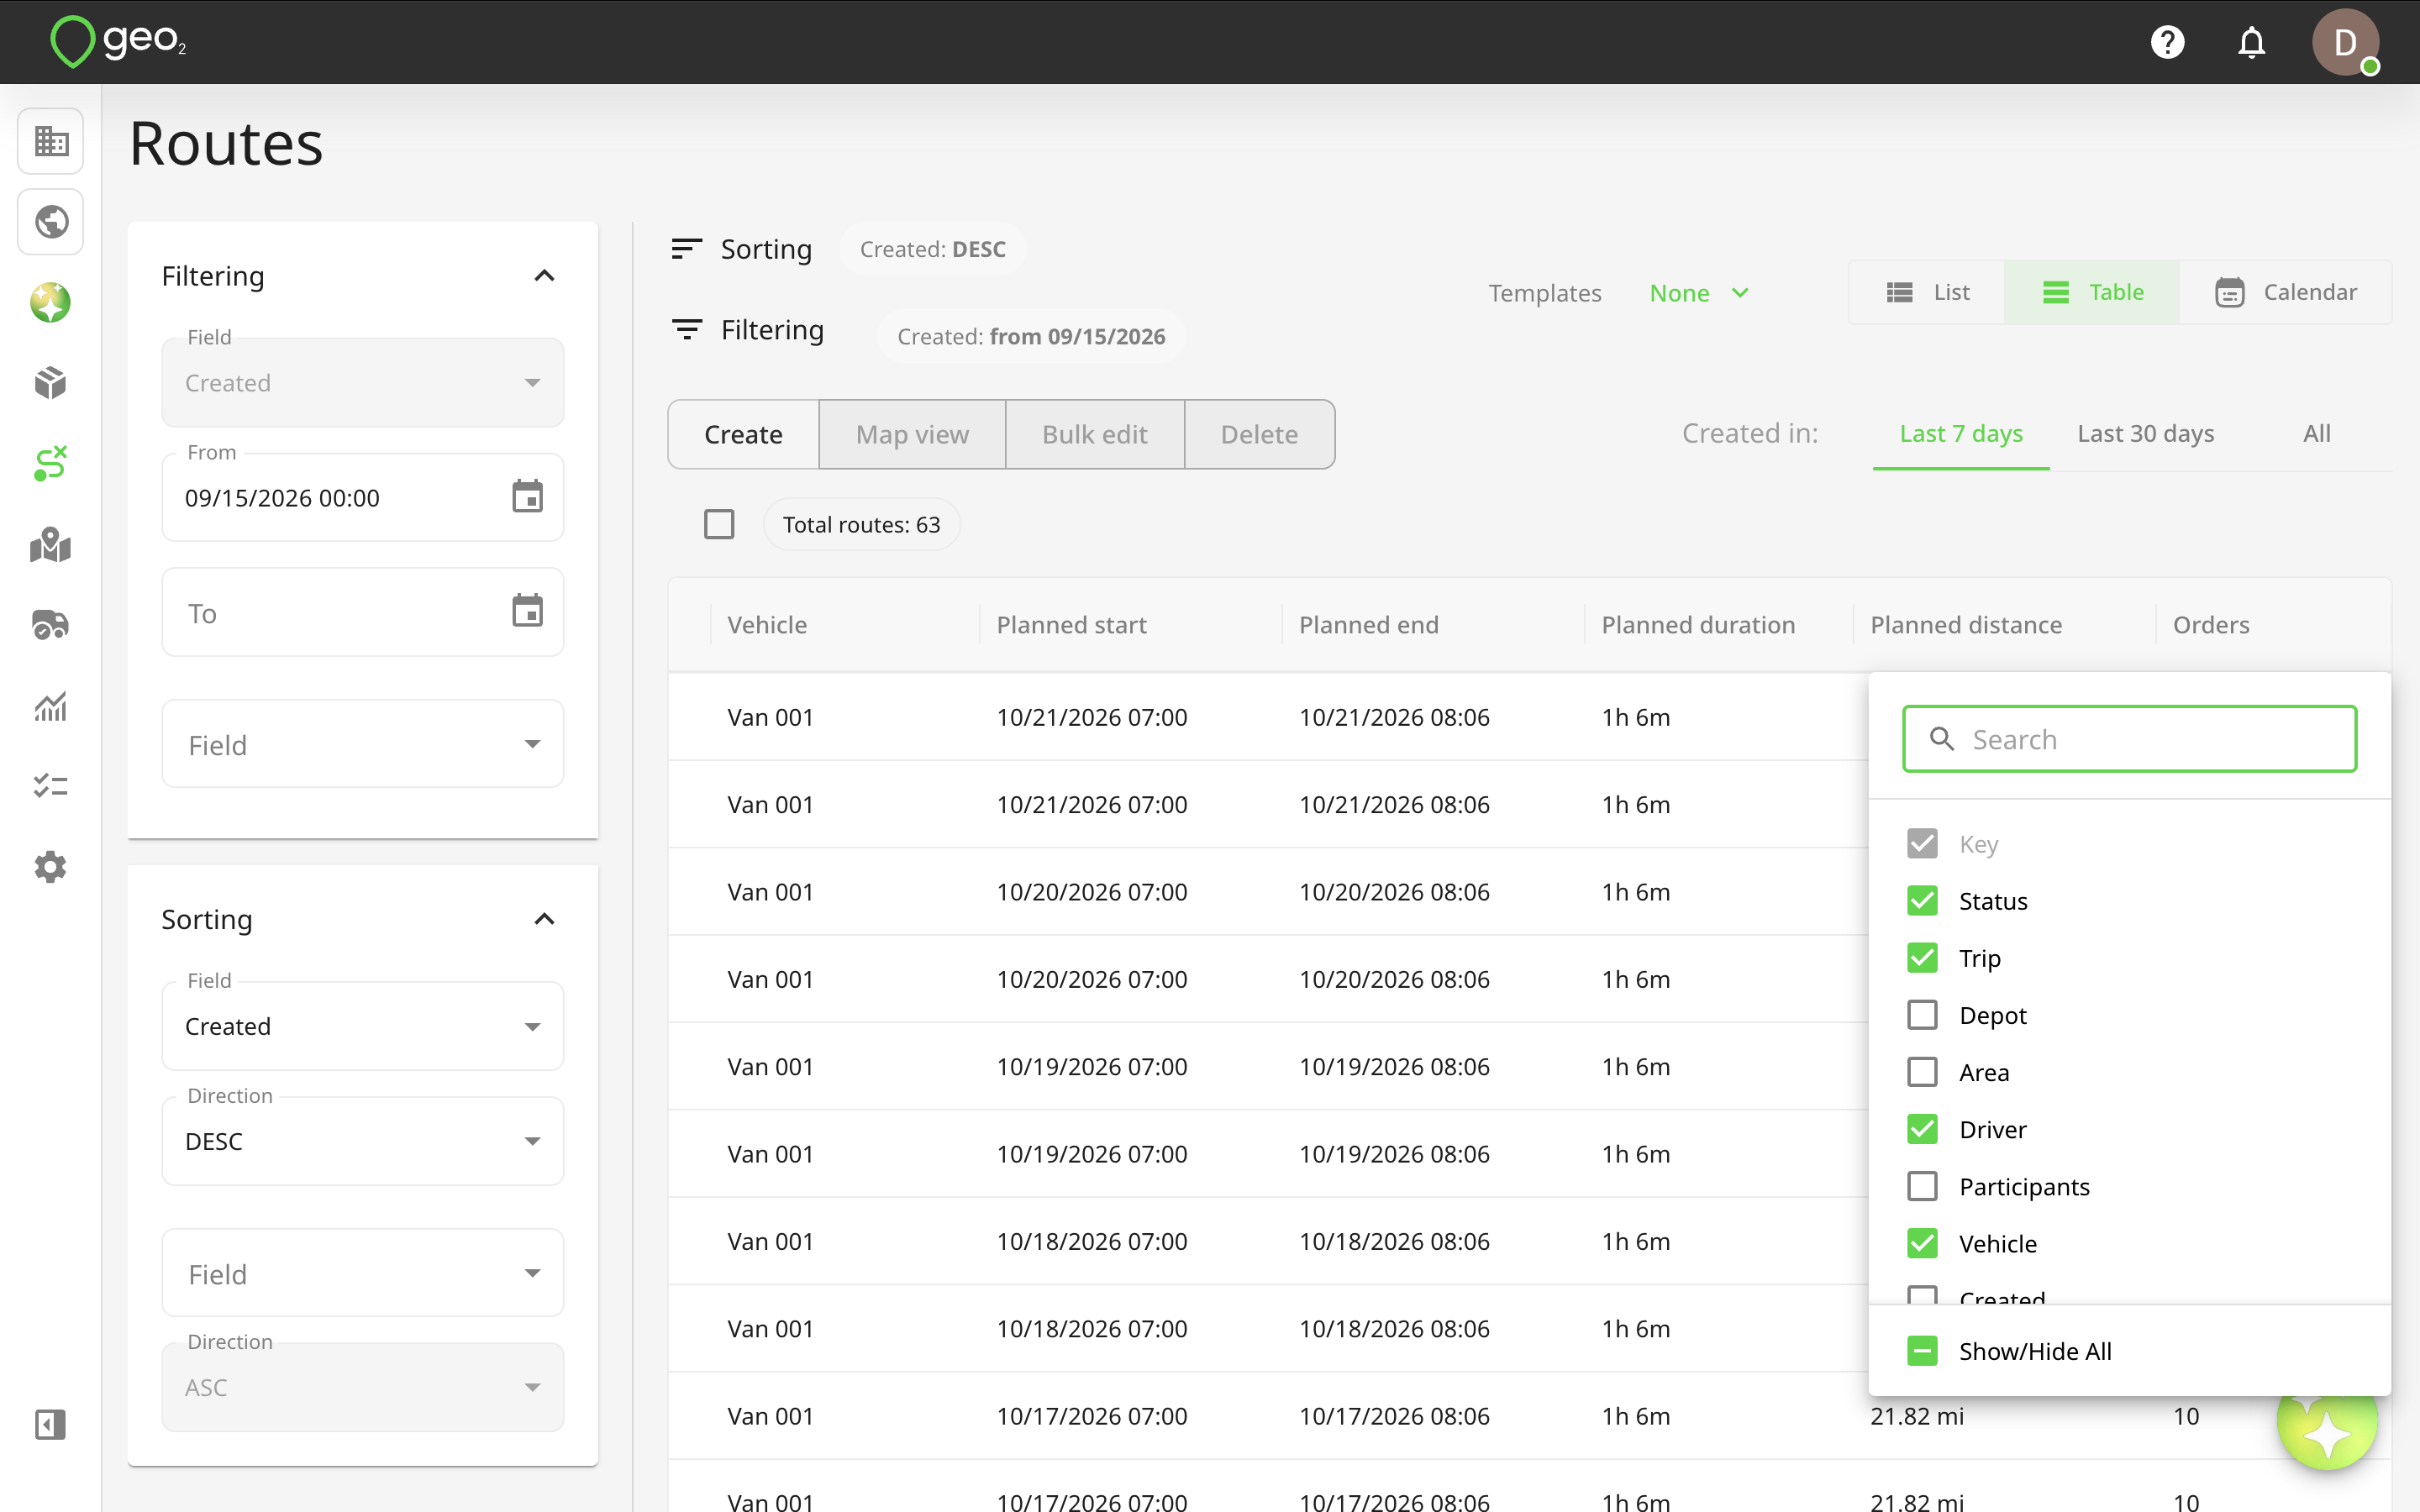Click the Created: DESC sorting chip
This screenshot has height=1512, width=2420.
pos(932,249)
